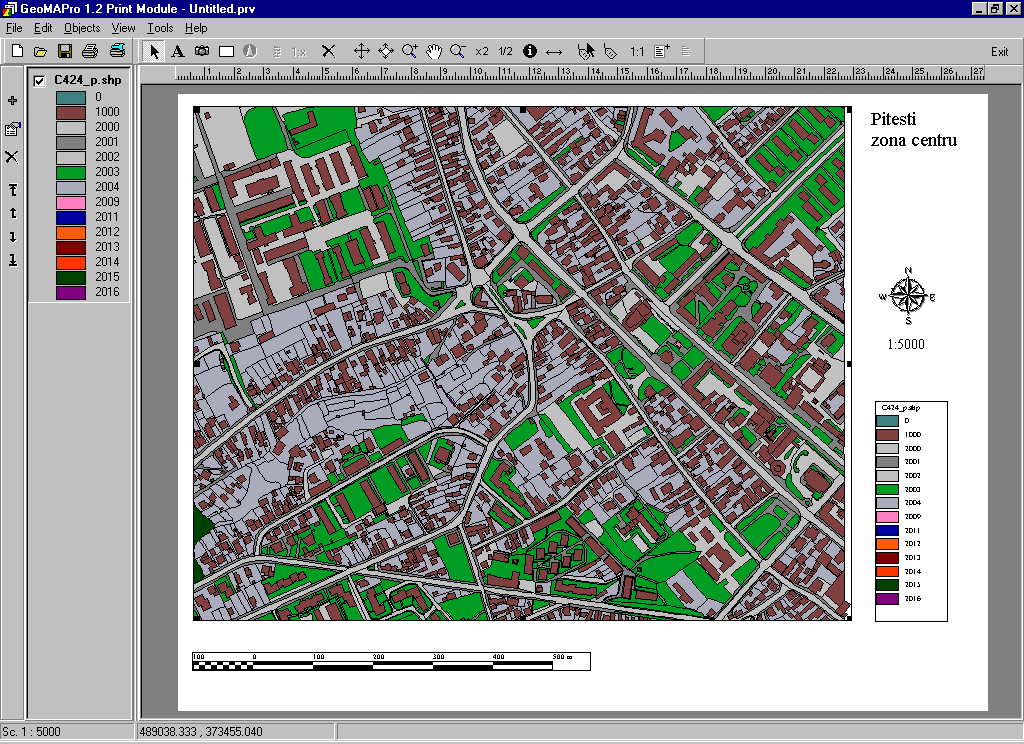Click the remove layer X icon in sidebar

(12, 157)
